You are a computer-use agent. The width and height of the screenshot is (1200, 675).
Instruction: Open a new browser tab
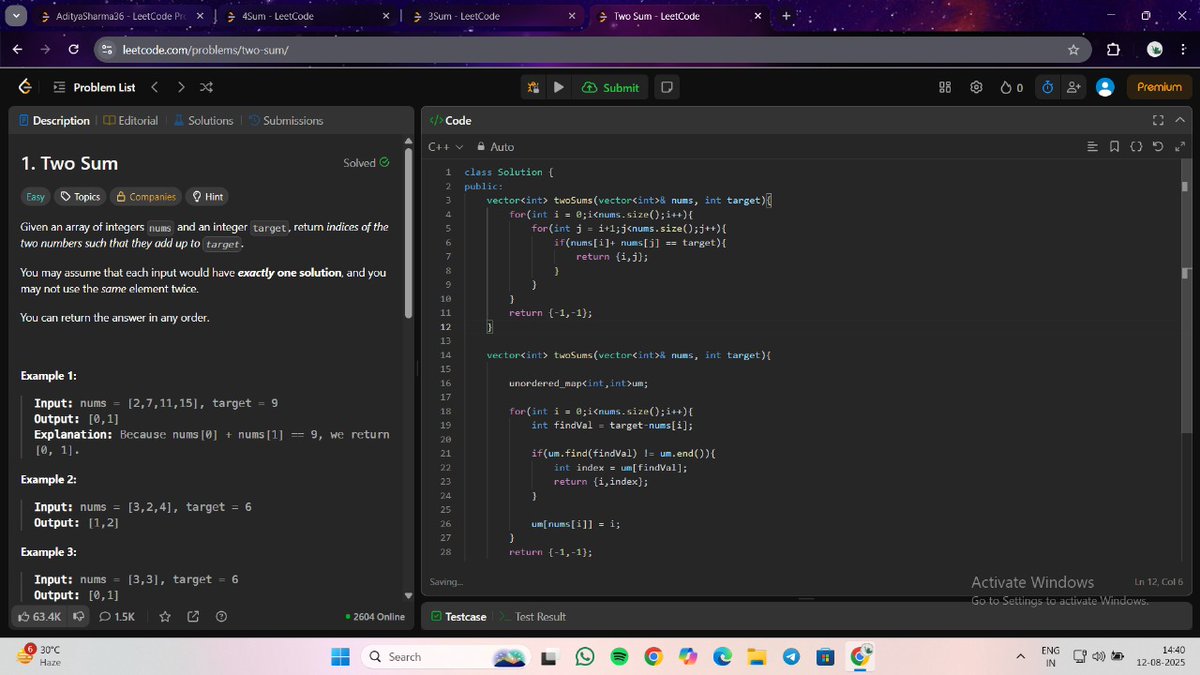785,16
